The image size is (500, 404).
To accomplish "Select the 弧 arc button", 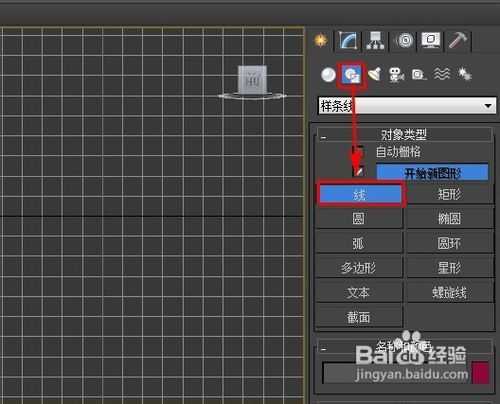I will click(x=359, y=243).
